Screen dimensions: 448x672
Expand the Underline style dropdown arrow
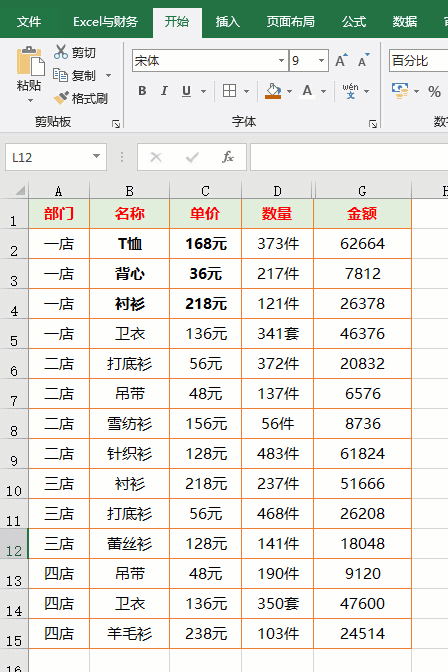pyautogui.click(x=203, y=91)
